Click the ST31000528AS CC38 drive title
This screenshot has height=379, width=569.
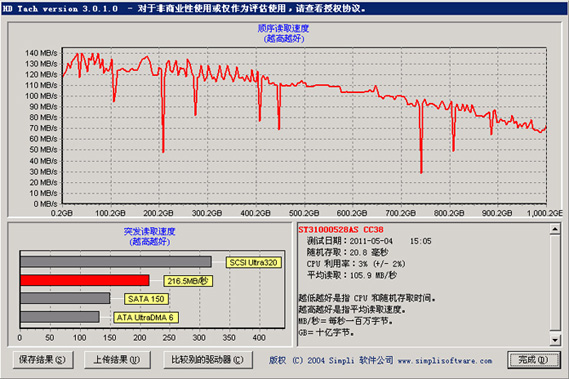pyautogui.click(x=341, y=229)
